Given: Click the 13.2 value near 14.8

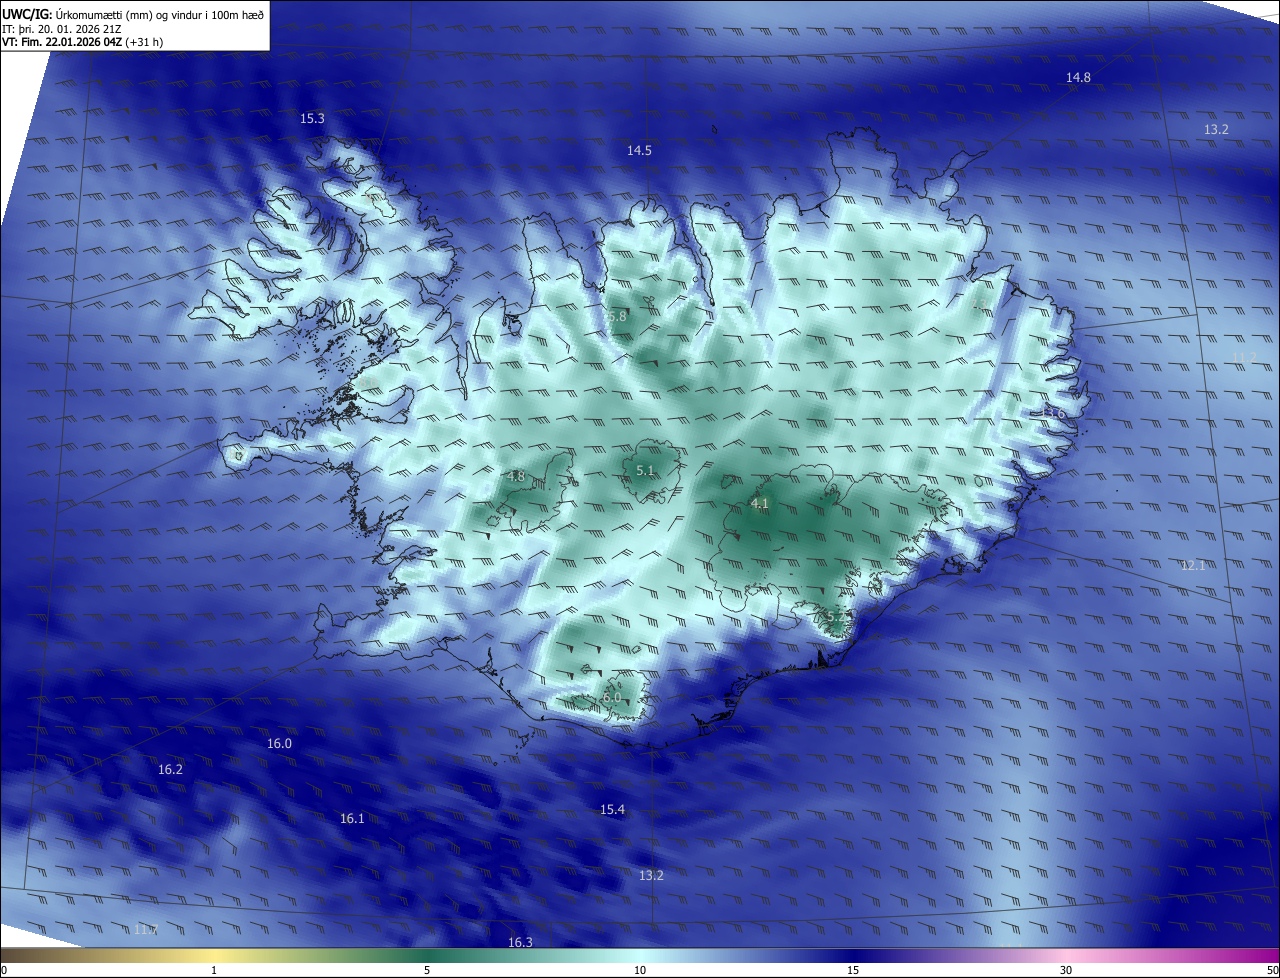Looking at the screenshot, I should coord(1216,129).
